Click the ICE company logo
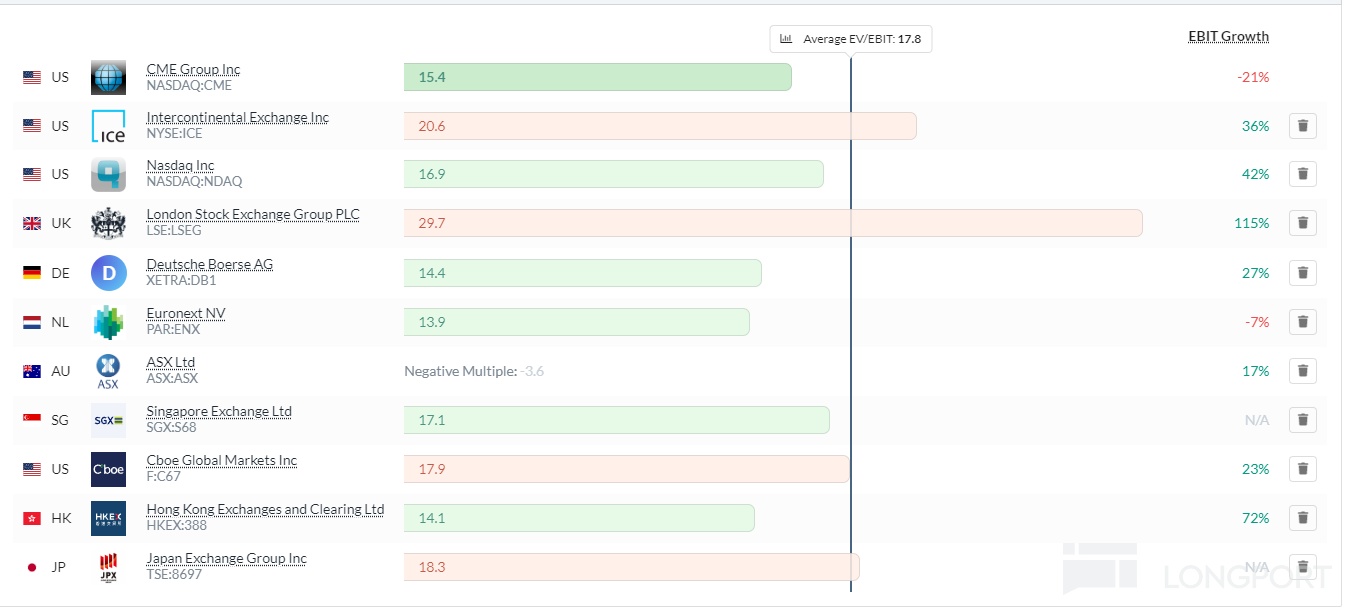The width and height of the screenshot is (1347, 610). tap(108, 126)
